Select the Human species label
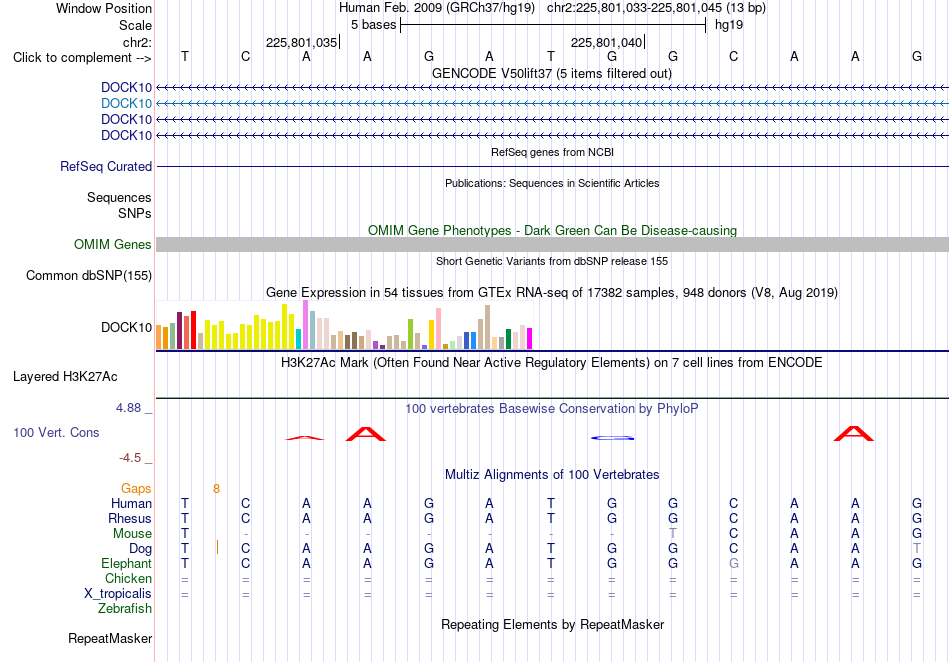The image size is (950, 662). (131, 503)
